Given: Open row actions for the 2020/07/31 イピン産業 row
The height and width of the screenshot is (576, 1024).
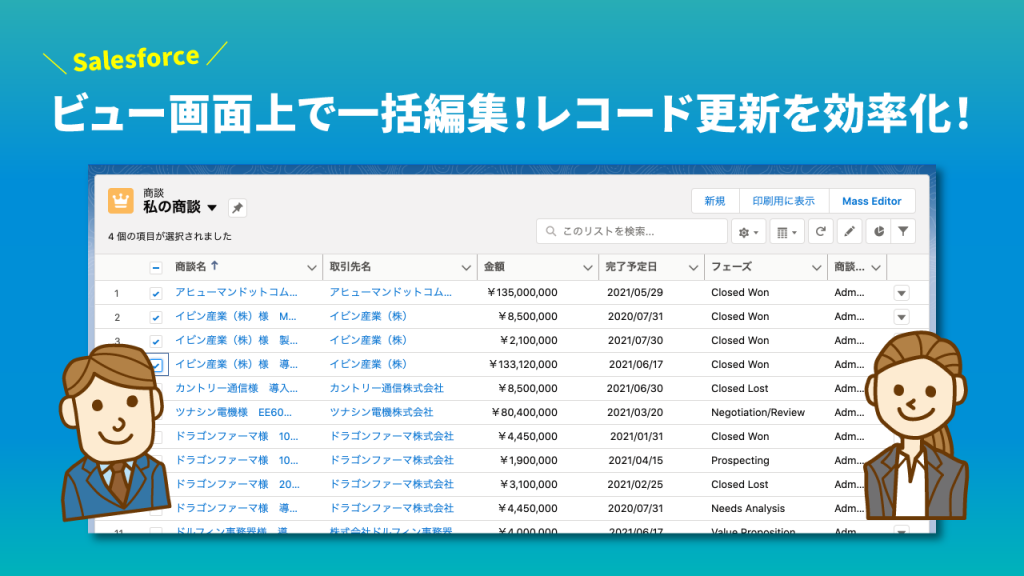Looking at the screenshot, I should [901, 317].
